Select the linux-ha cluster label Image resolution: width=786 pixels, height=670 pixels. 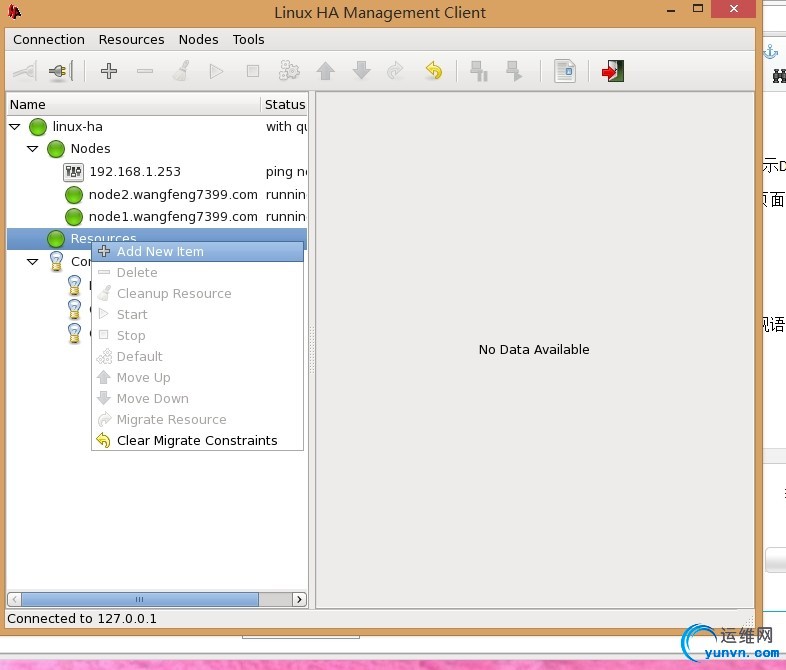coord(77,126)
